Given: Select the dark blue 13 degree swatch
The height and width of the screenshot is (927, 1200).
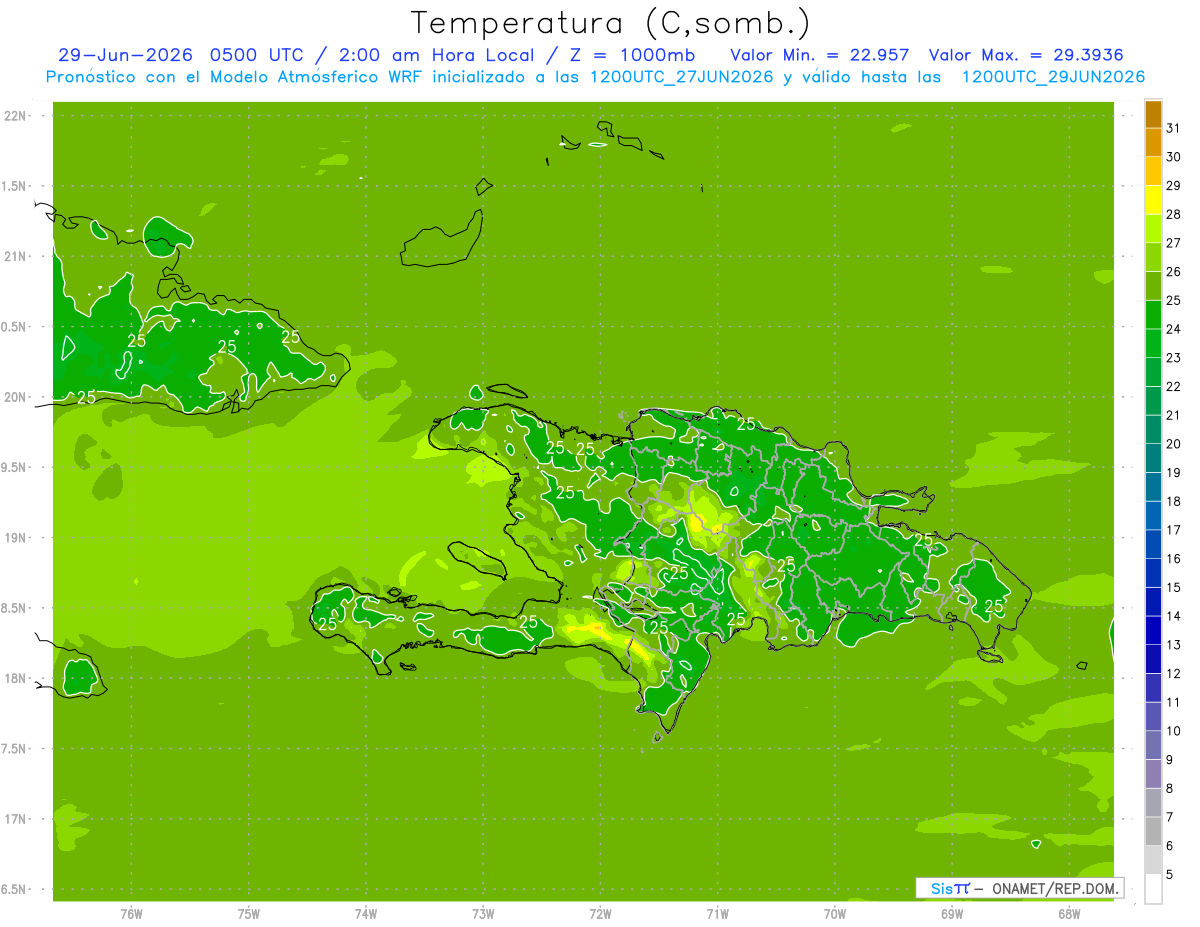Looking at the screenshot, I should click(1153, 659).
